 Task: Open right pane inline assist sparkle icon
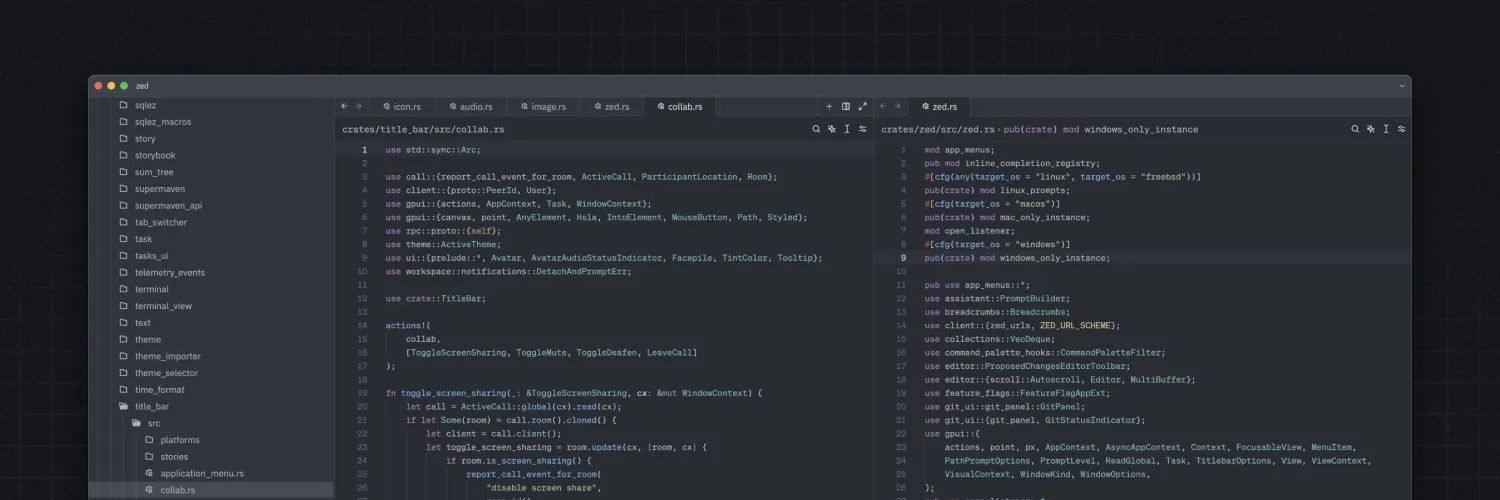coord(1371,129)
